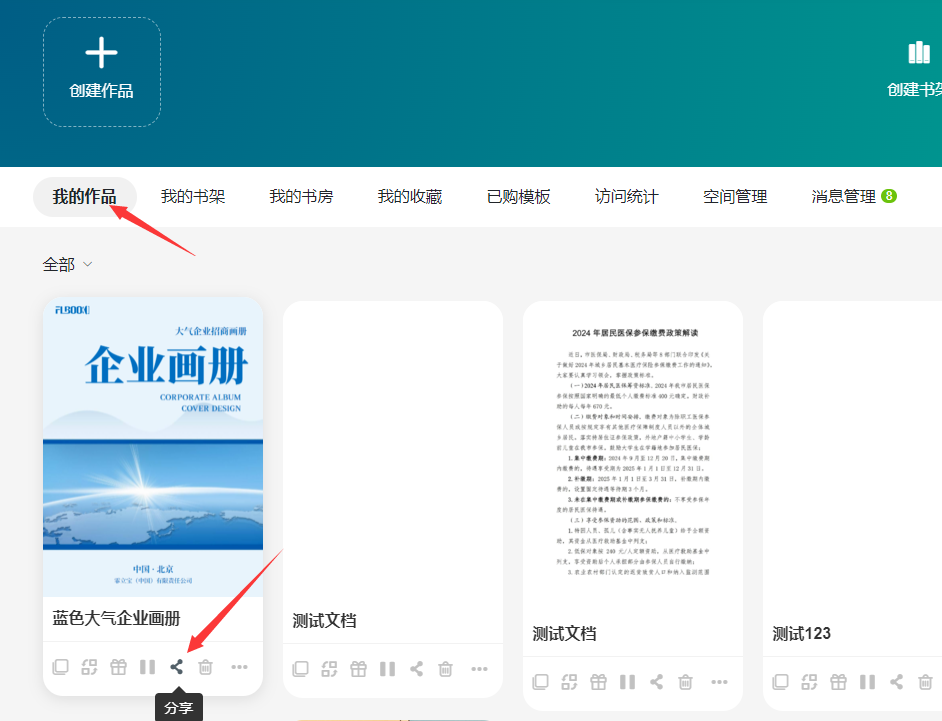The height and width of the screenshot is (721, 942).
Task: Expand the 全部 filter dropdown
Action: (x=67, y=264)
